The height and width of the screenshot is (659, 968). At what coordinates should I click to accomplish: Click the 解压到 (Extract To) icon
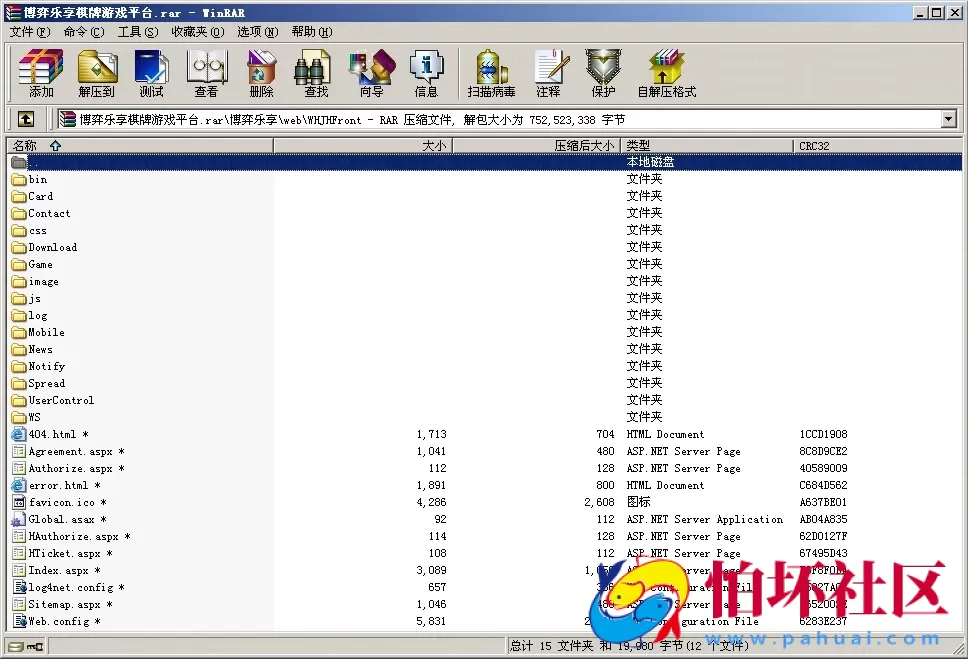pos(96,72)
